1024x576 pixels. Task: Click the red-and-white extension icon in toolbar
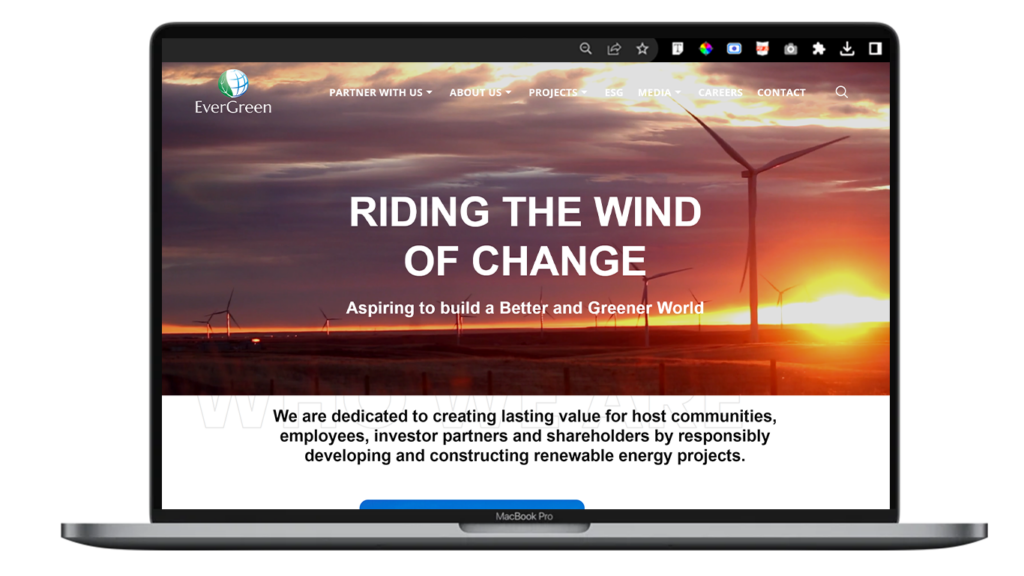[763, 47]
